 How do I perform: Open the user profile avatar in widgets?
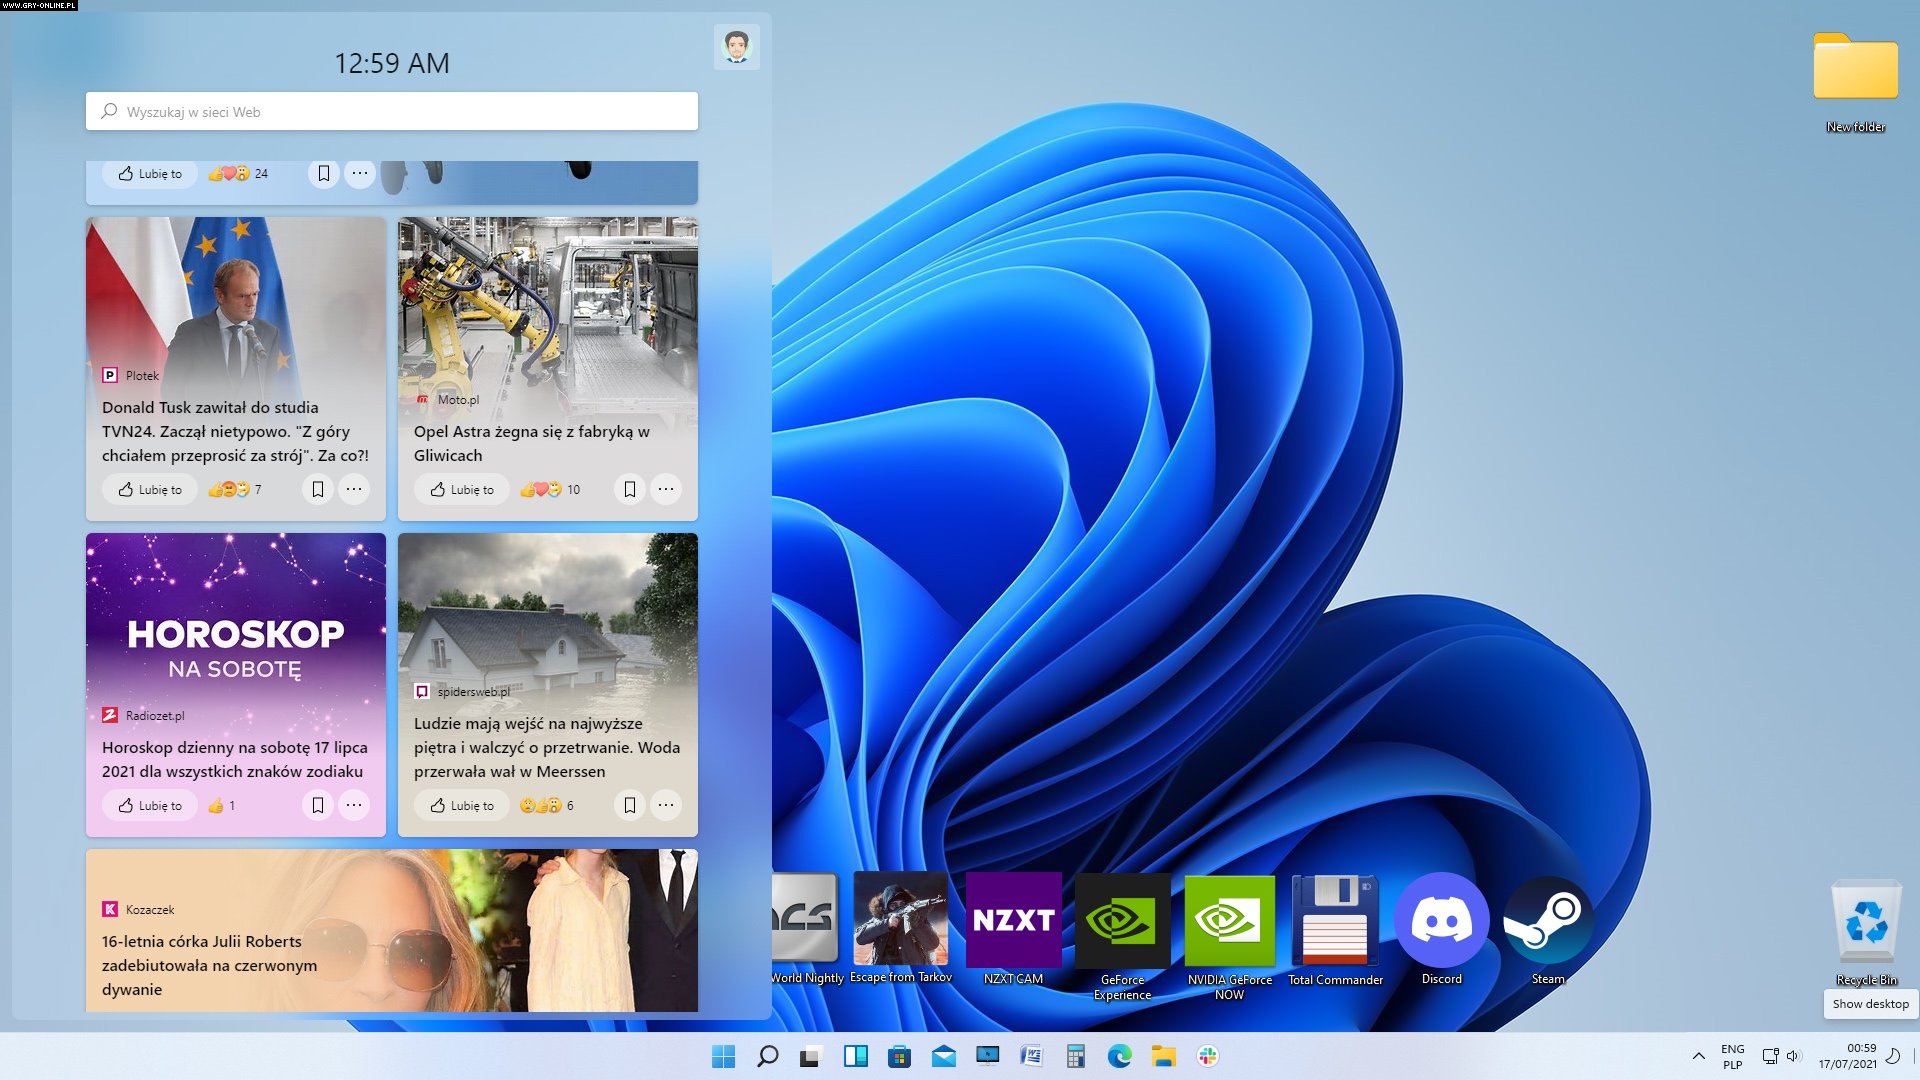coord(737,46)
